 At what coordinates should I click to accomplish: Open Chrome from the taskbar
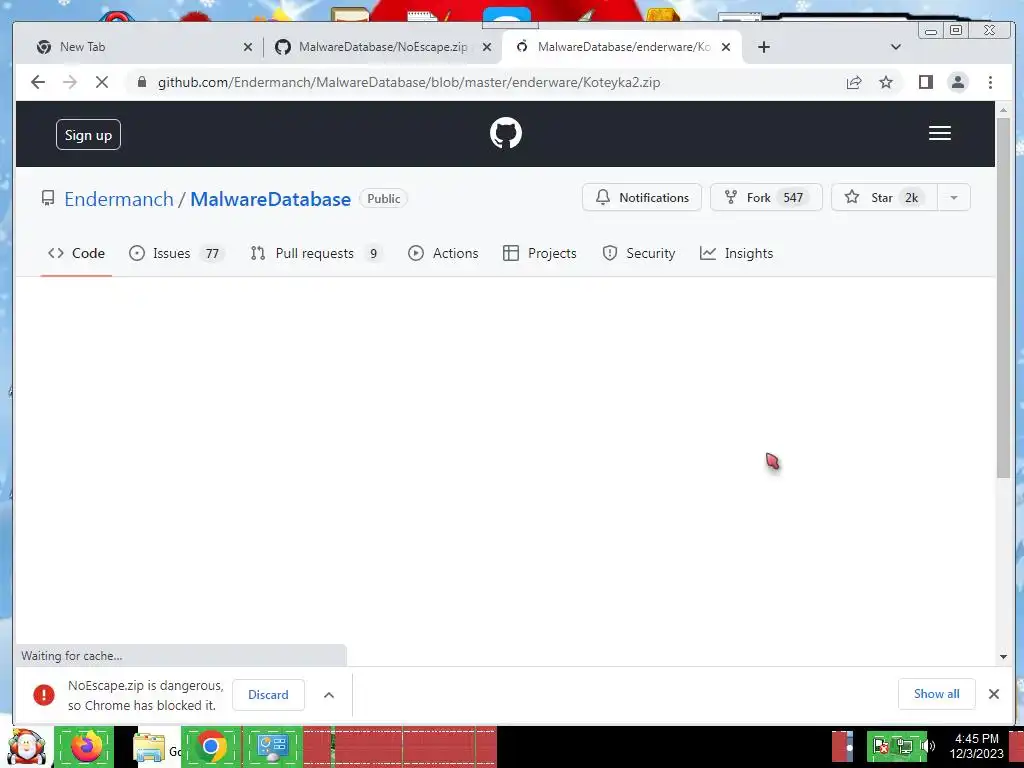210,746
